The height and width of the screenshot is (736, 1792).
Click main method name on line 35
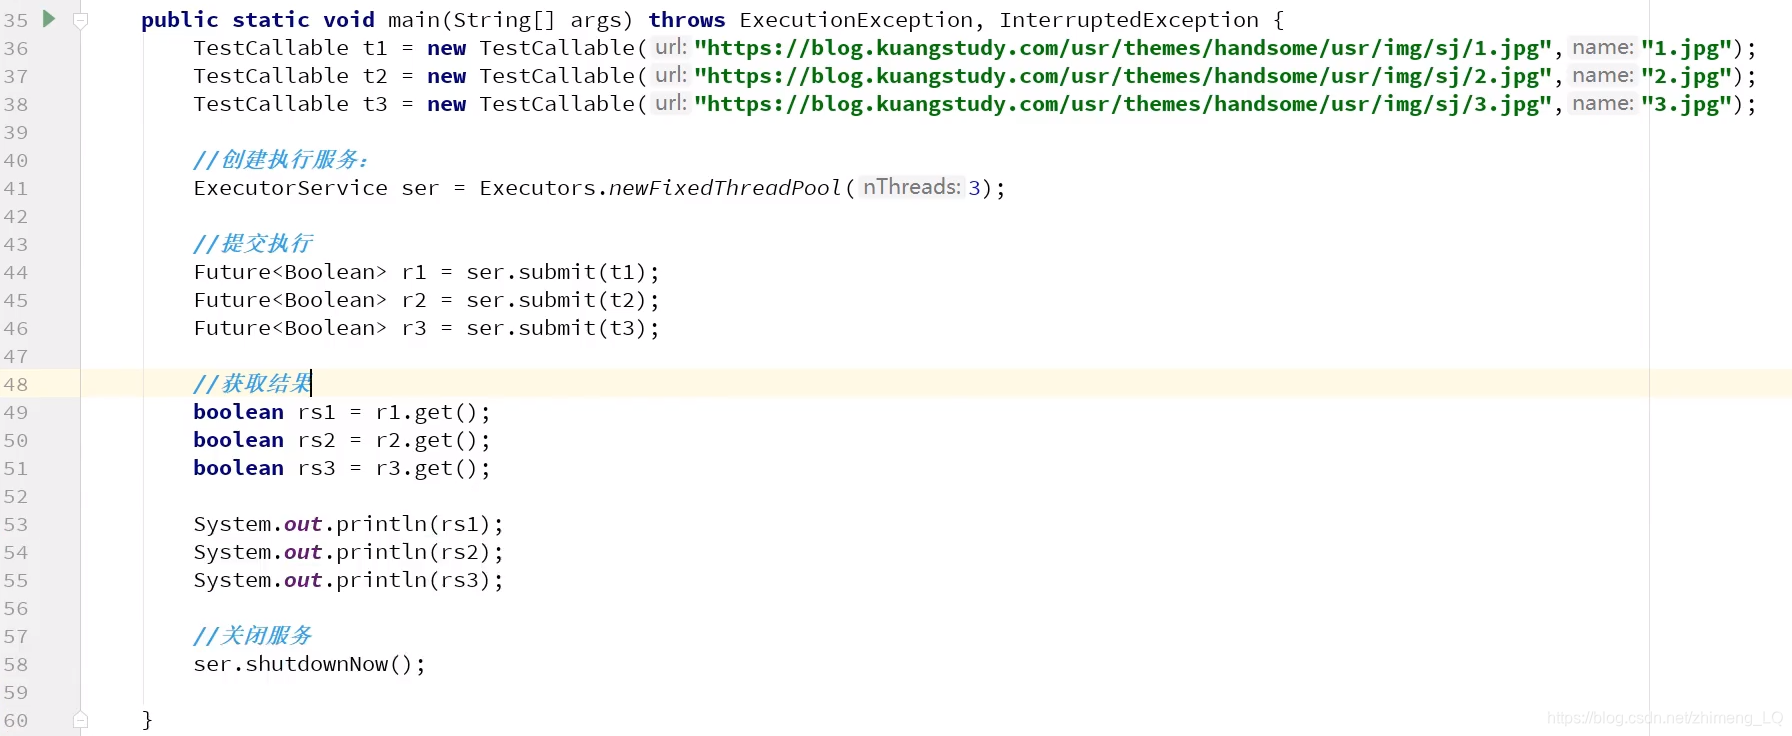(414, 20)
